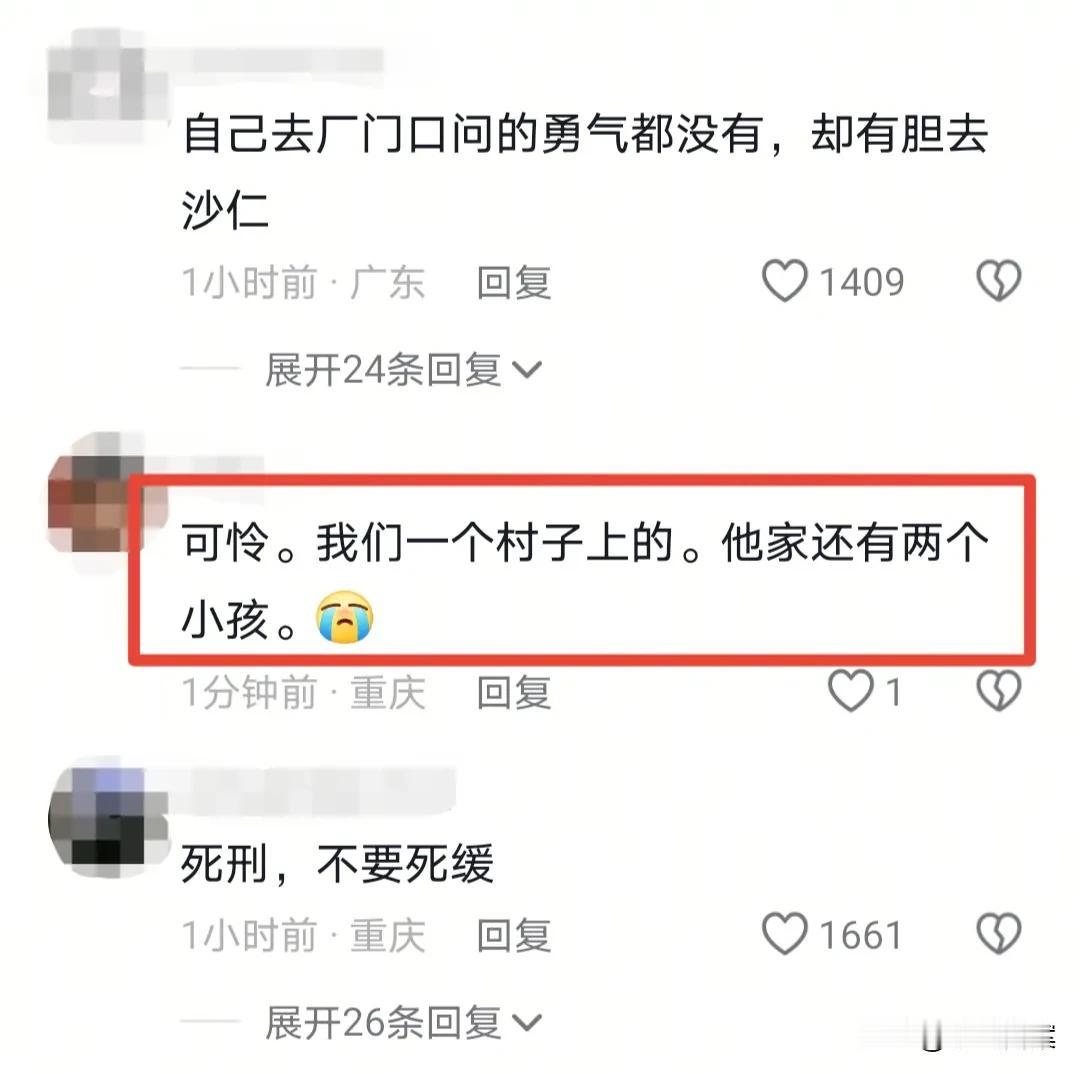This screenshot has height=1074, width=1080.
Task: Expand 26 replies under last comment
Action: coord(404,1022)
